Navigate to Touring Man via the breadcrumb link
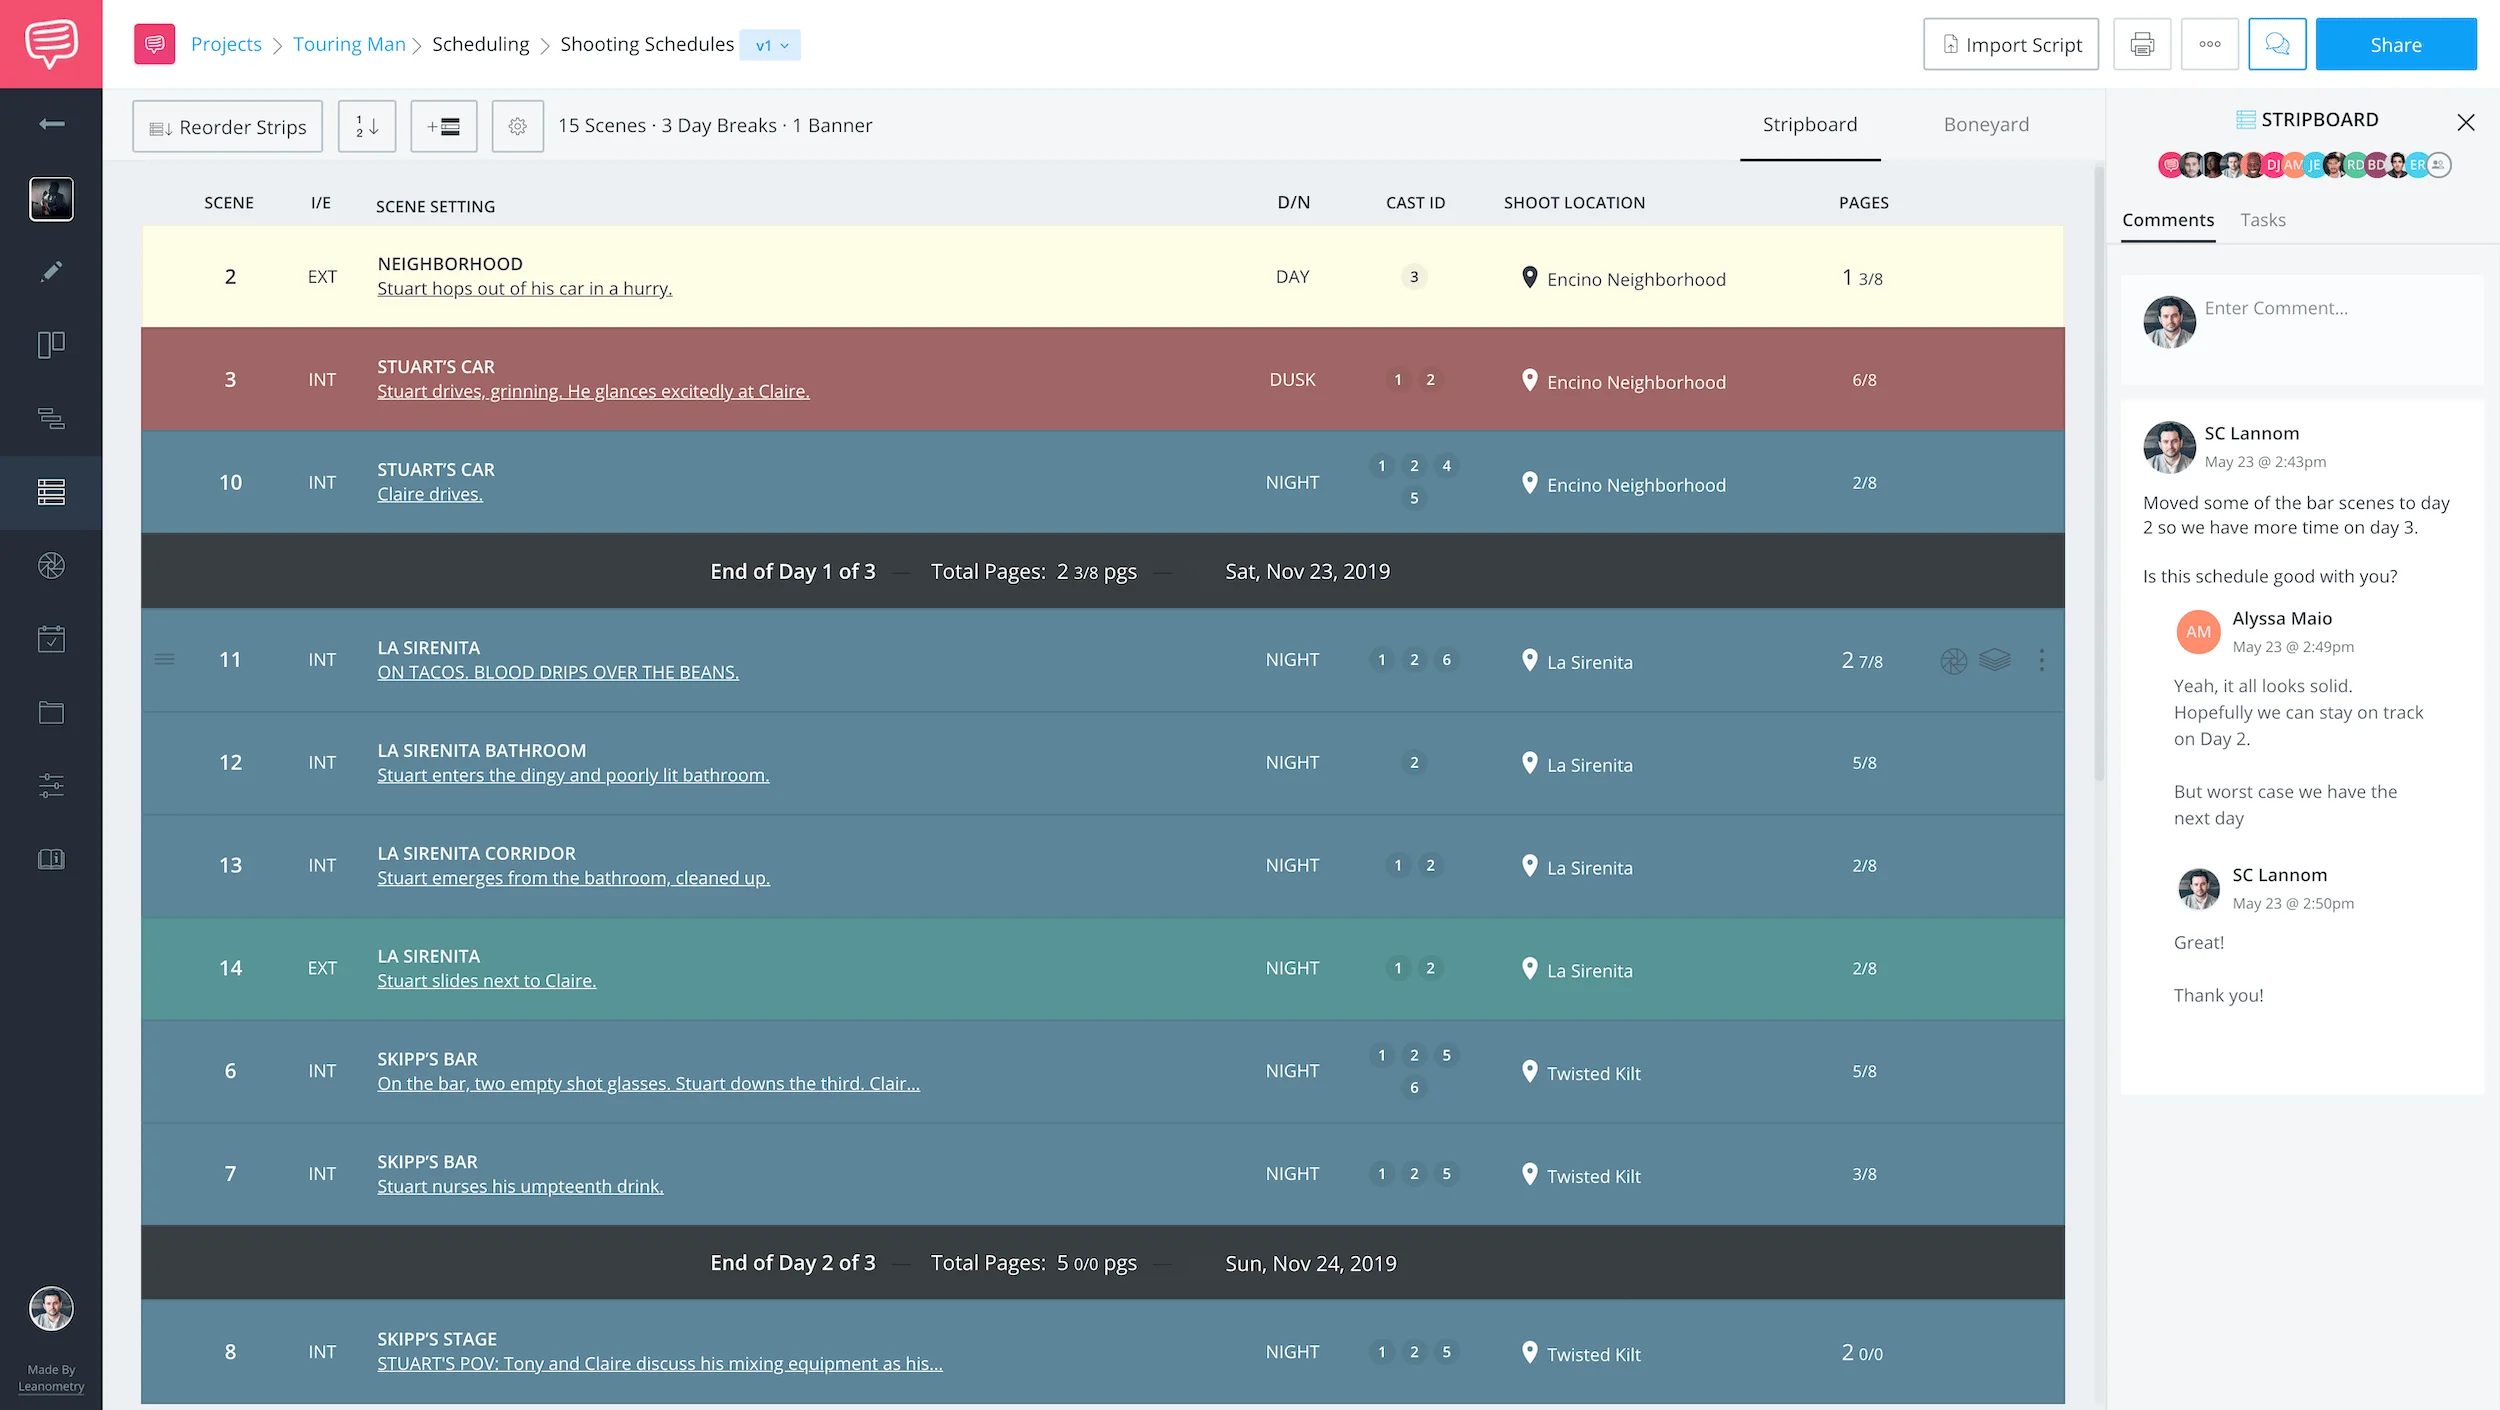 coord(349,44)
